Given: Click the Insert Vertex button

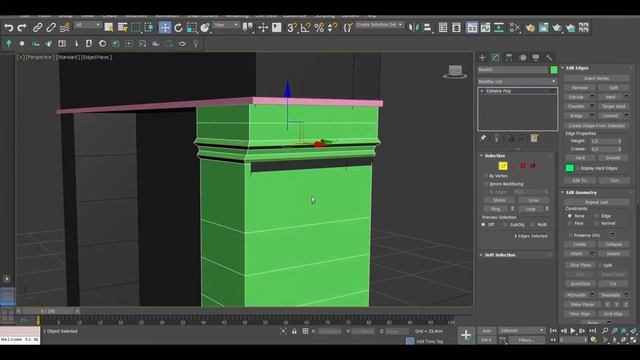Looking at the screenshot, I should 596,78.
